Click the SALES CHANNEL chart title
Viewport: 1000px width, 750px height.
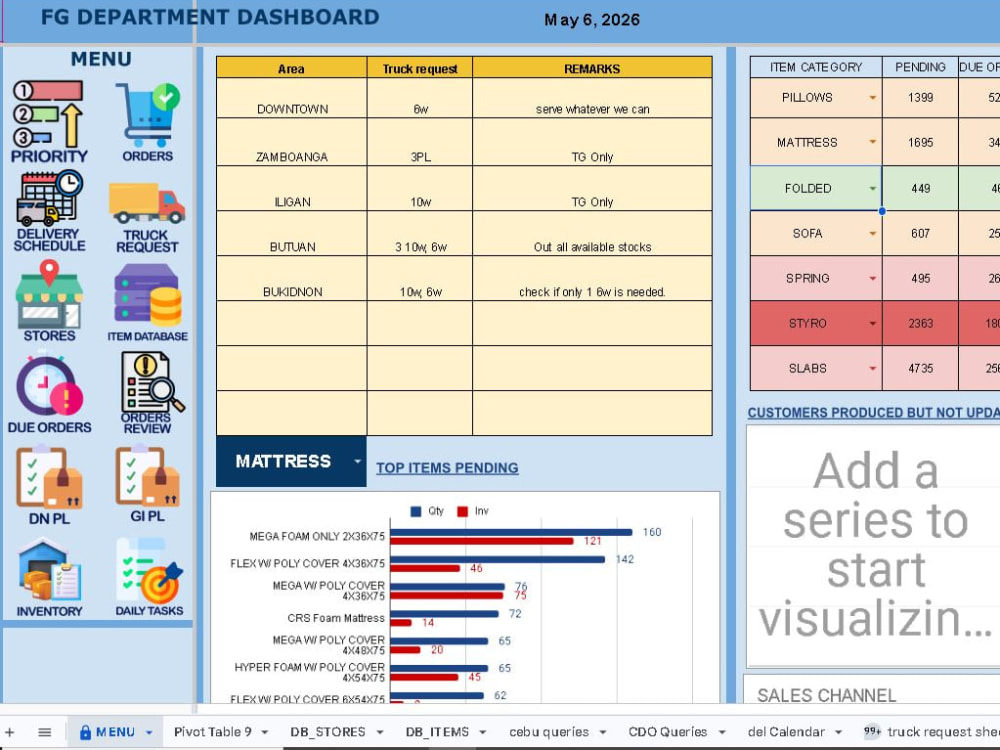[x=827, y=695]
